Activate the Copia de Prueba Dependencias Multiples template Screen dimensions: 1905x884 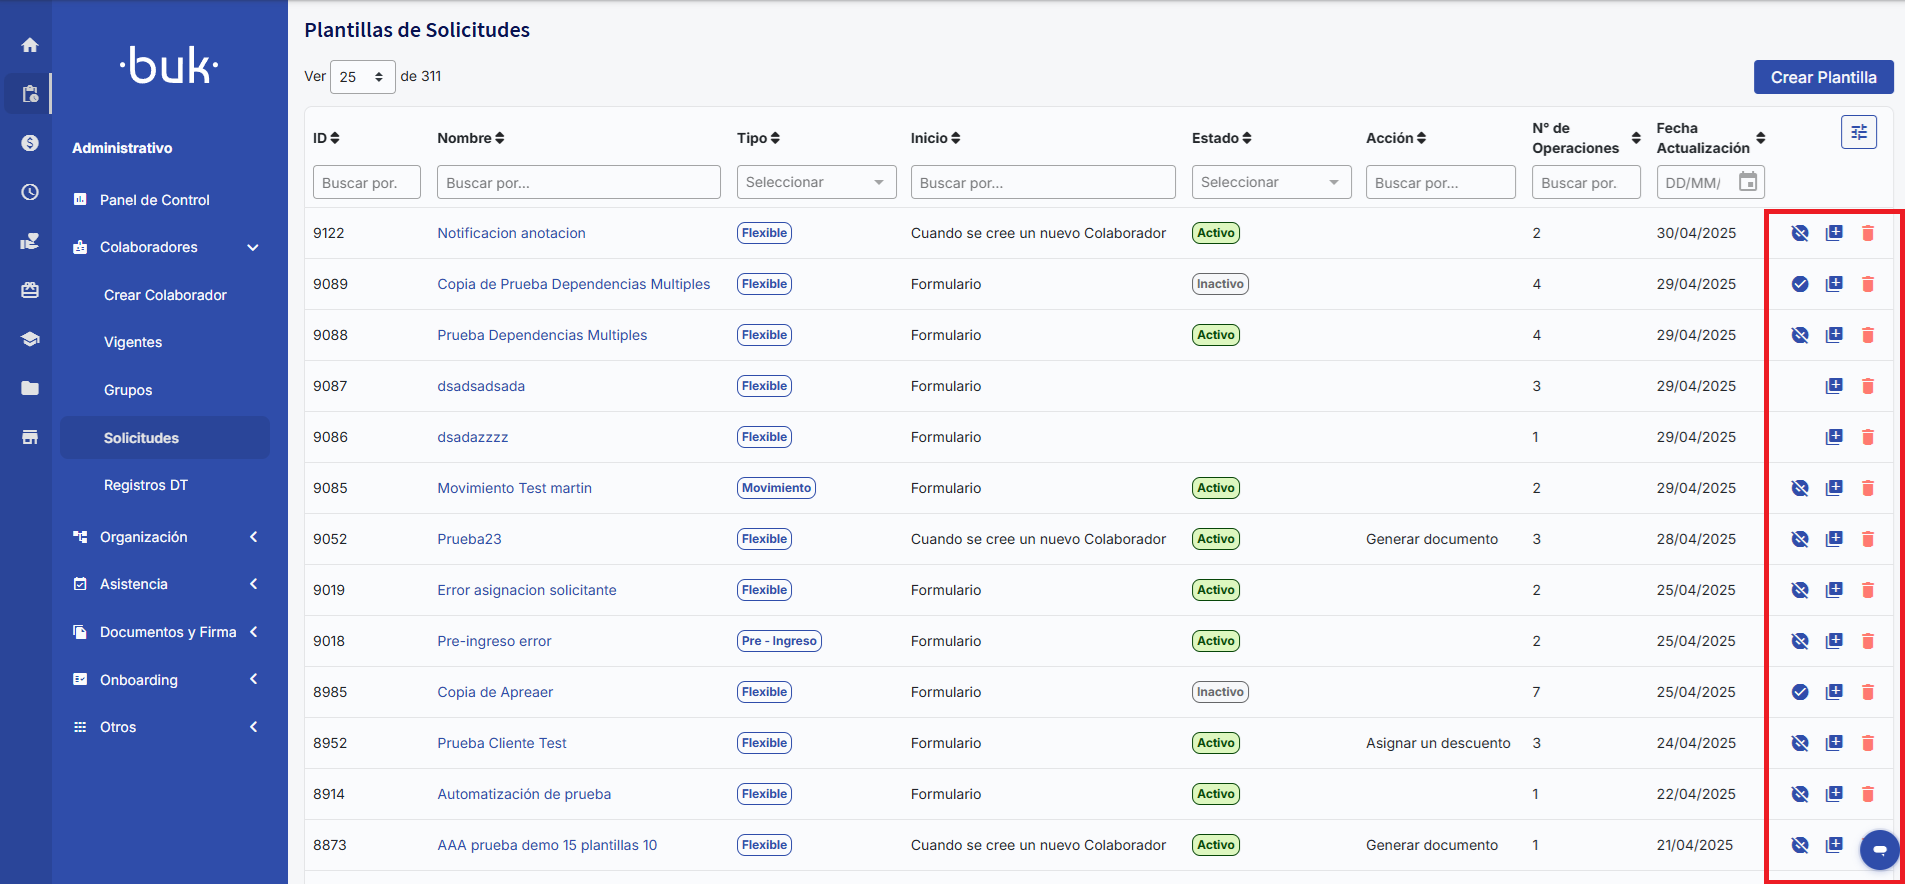point(1799,284)
